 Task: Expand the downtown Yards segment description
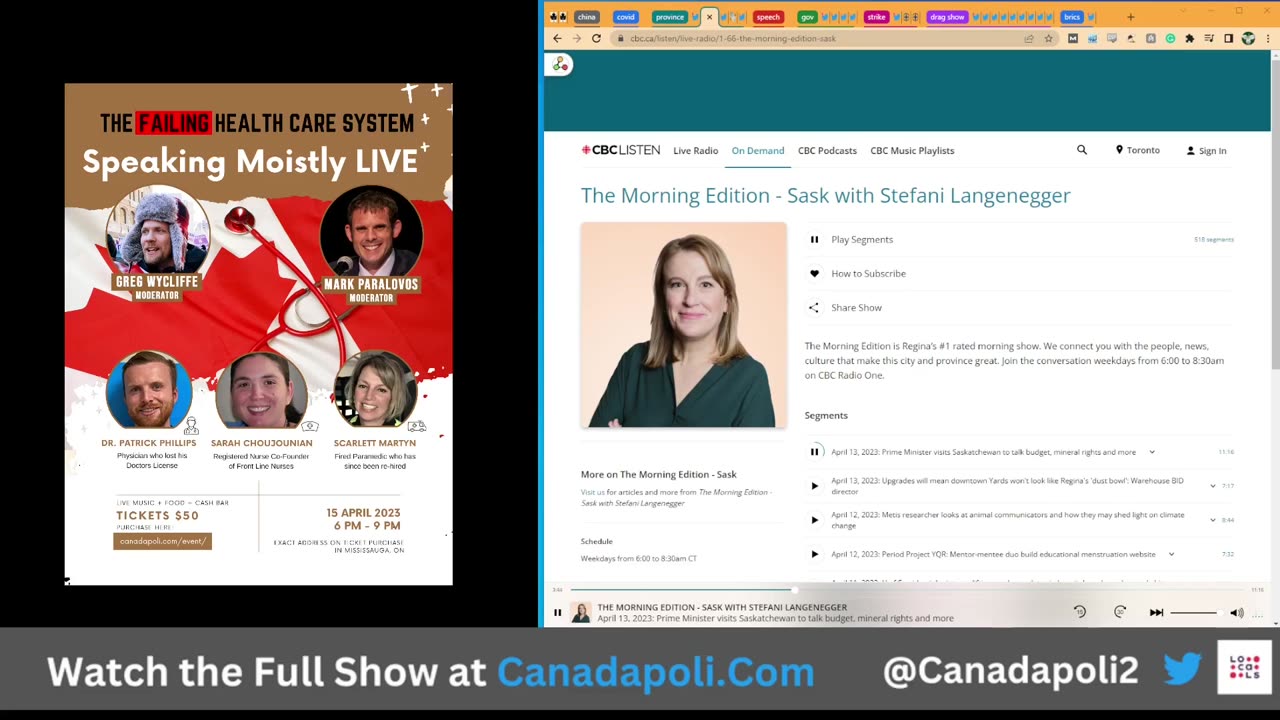click(1213, 486)
